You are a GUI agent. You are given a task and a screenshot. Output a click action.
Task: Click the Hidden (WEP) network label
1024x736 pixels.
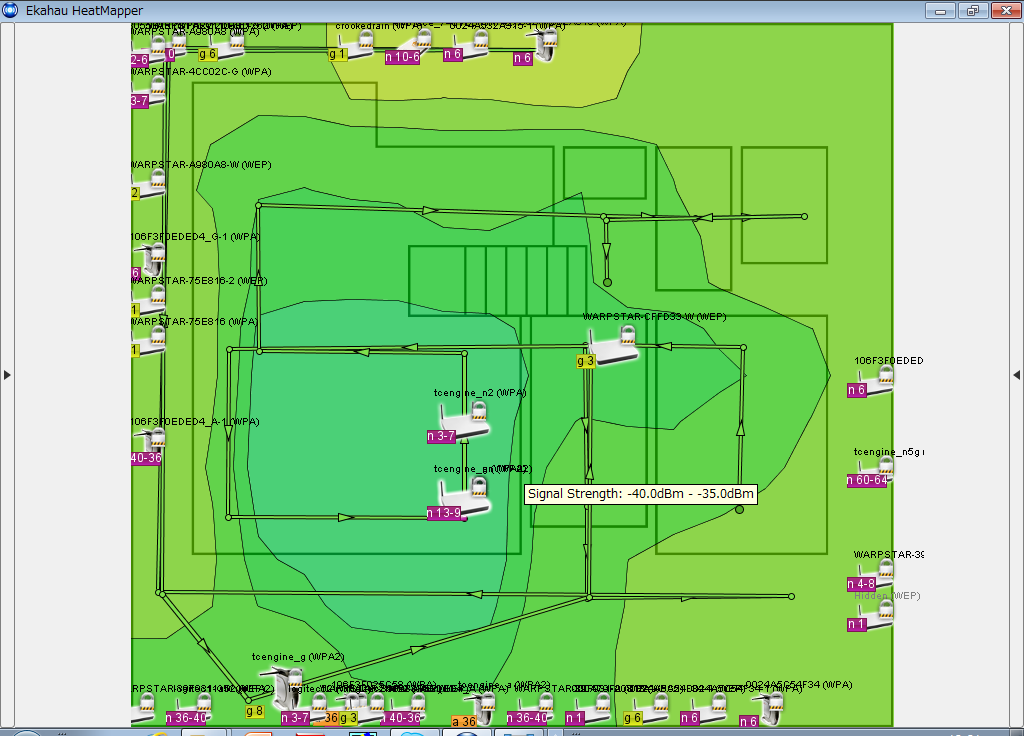pyautogui.click(x=887, y=596)
